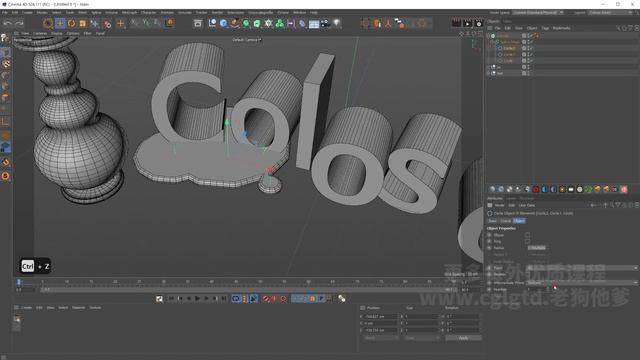Viewport: 640px width, 360px height.
Task: Open User Data in the Attribute Manager
Action: pos(527,205)
